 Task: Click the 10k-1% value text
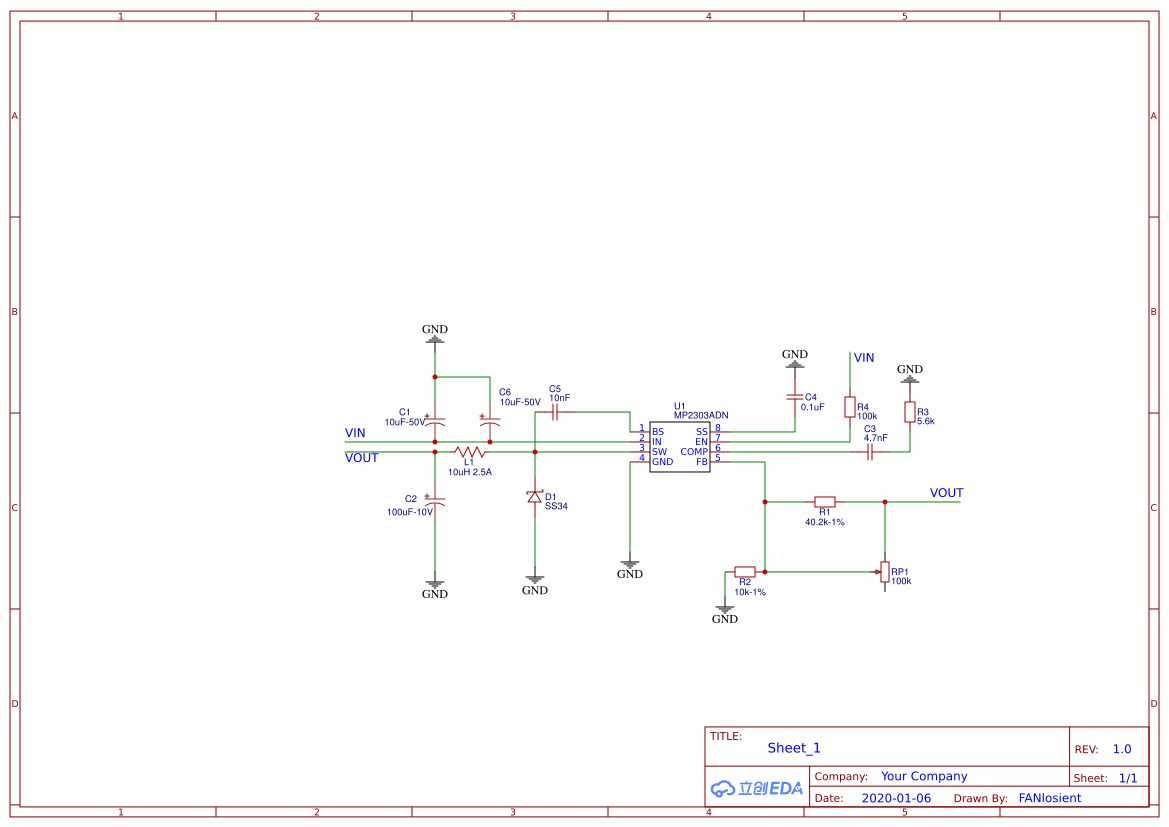click(750, 593)
